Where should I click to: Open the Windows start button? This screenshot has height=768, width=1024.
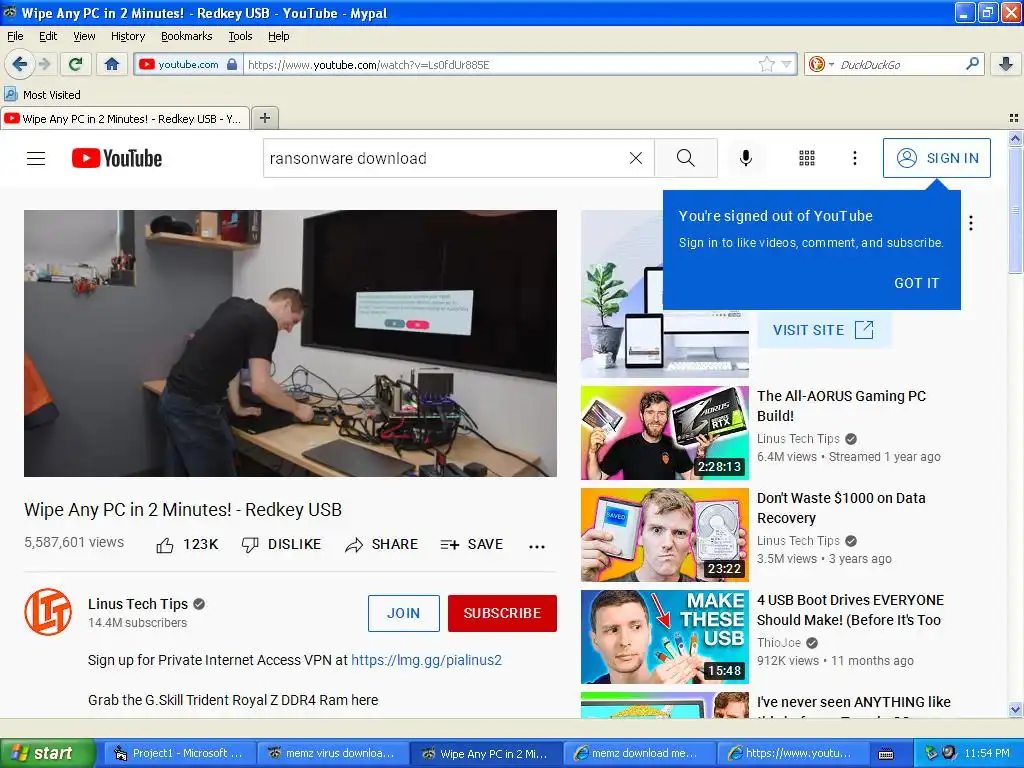click(x=47, y=753)
